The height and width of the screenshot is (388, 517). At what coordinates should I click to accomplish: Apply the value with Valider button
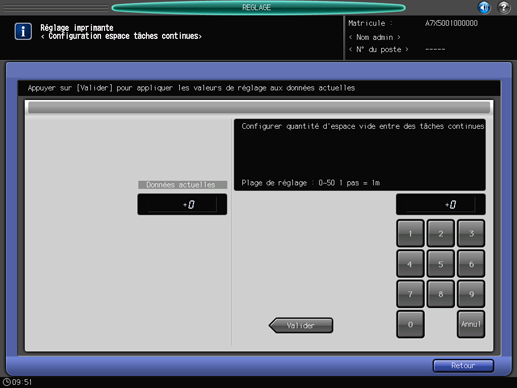coord(301,325)
